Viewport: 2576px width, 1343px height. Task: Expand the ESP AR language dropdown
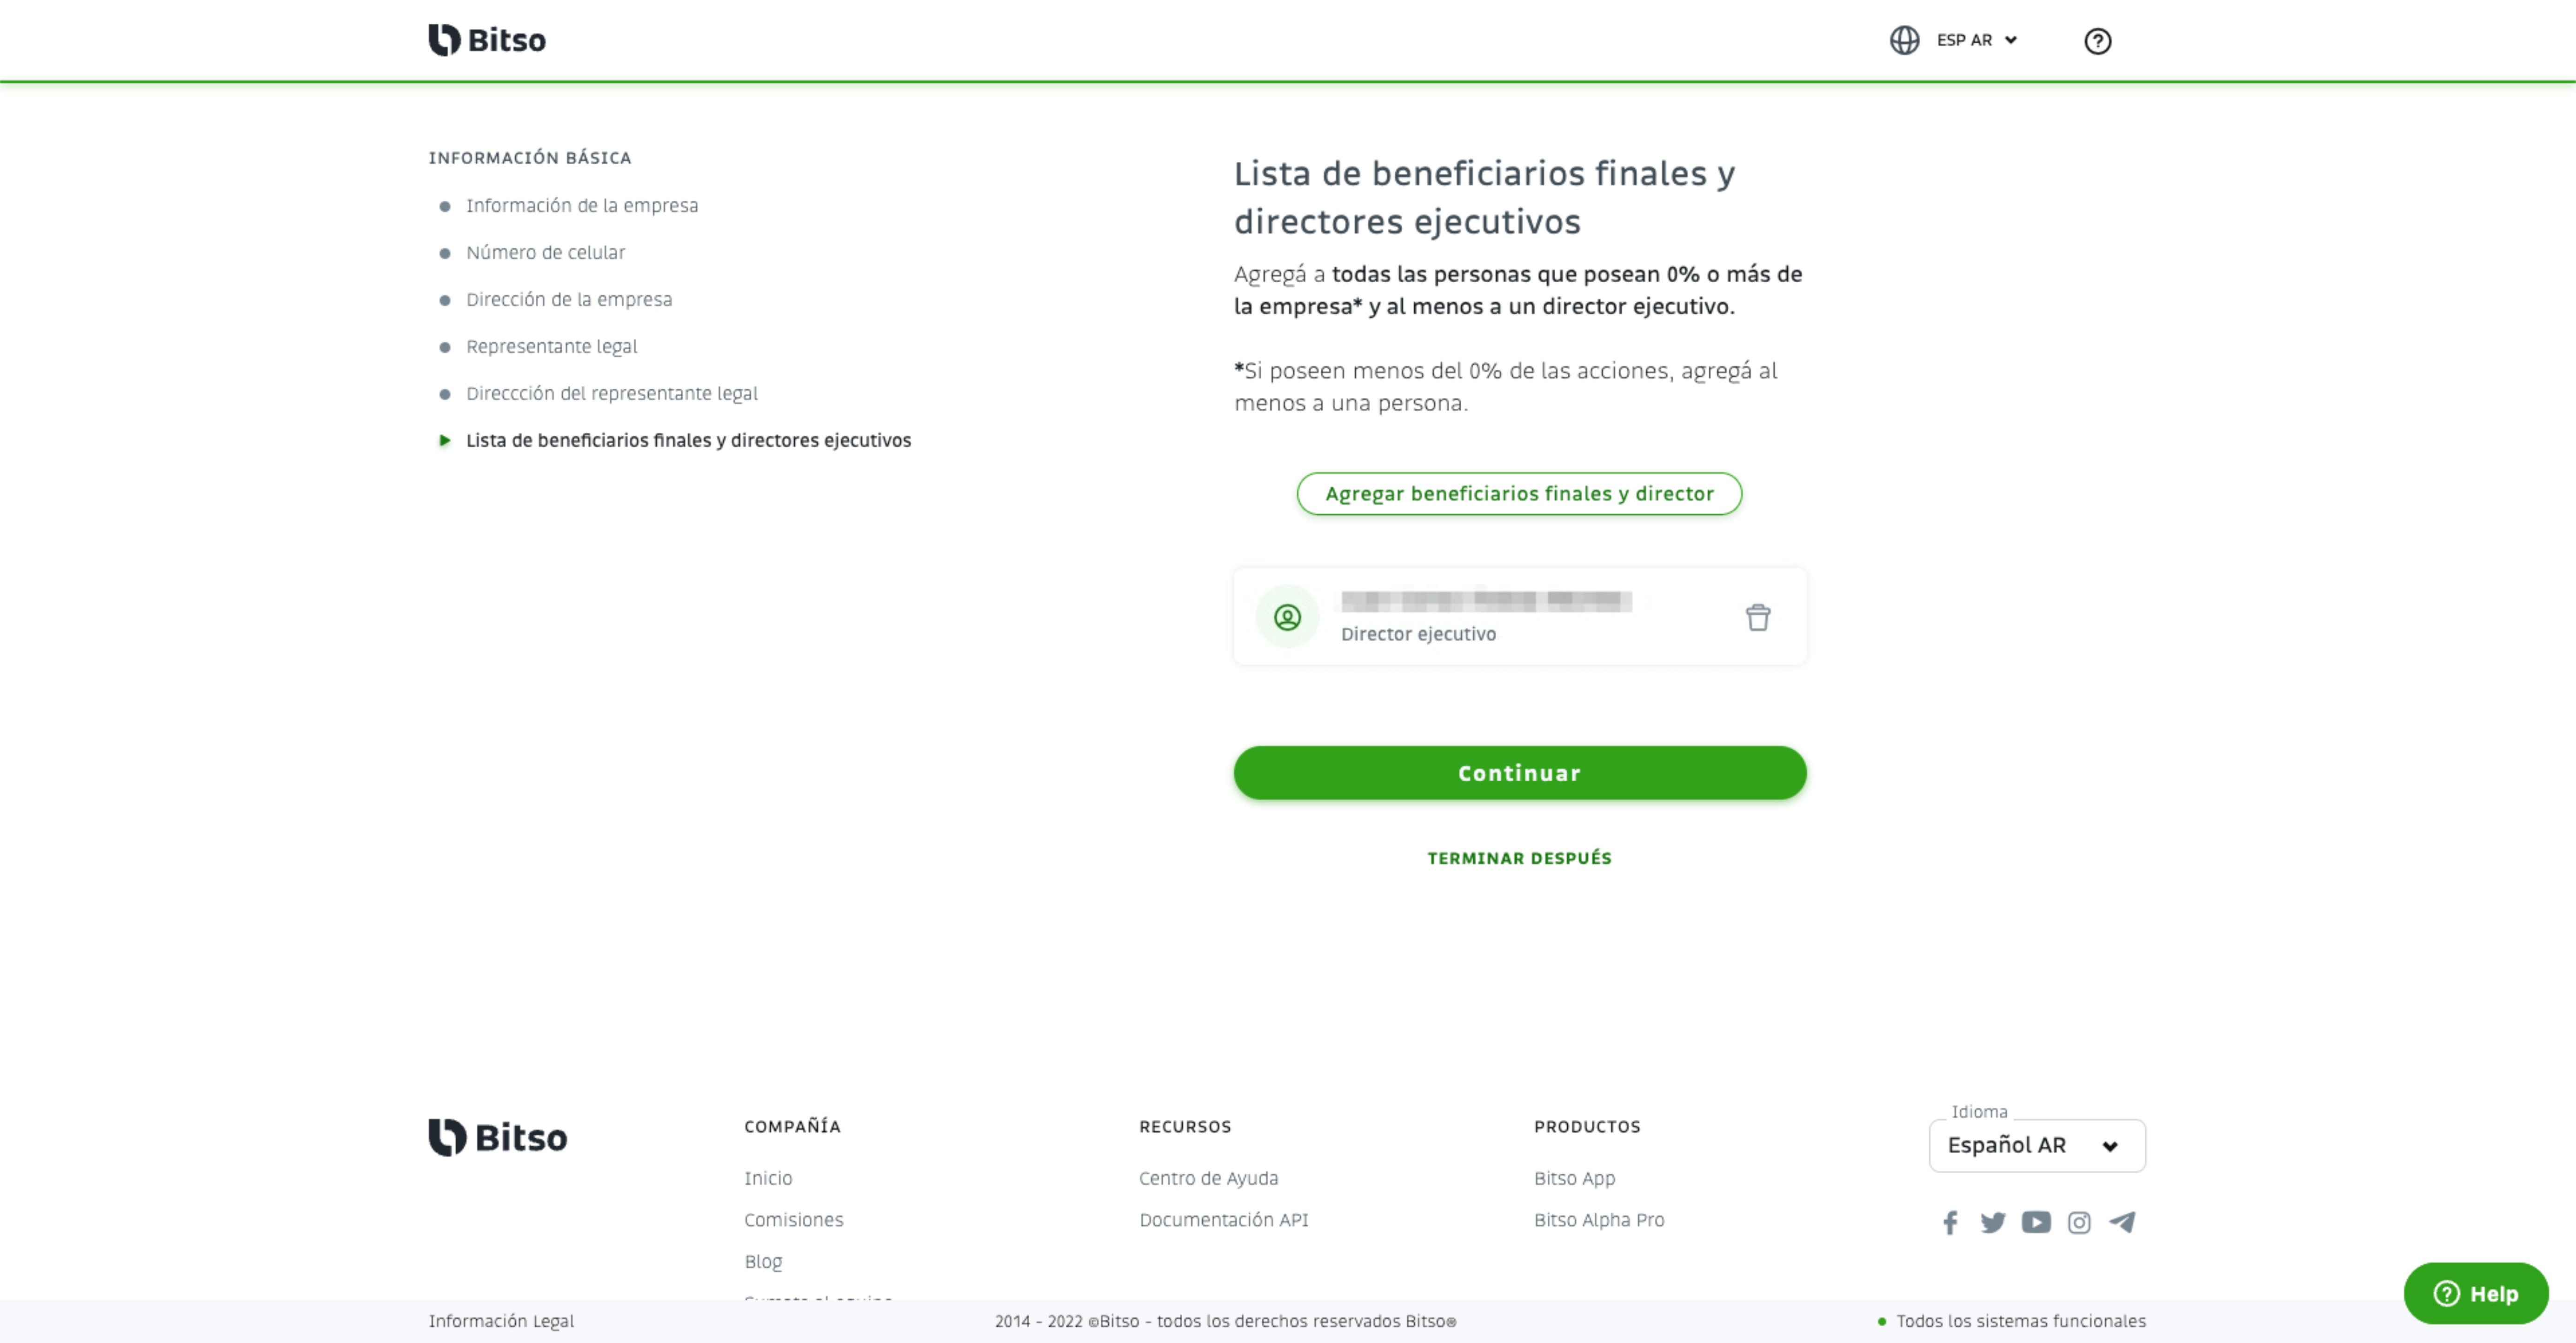pos(1977,40)
